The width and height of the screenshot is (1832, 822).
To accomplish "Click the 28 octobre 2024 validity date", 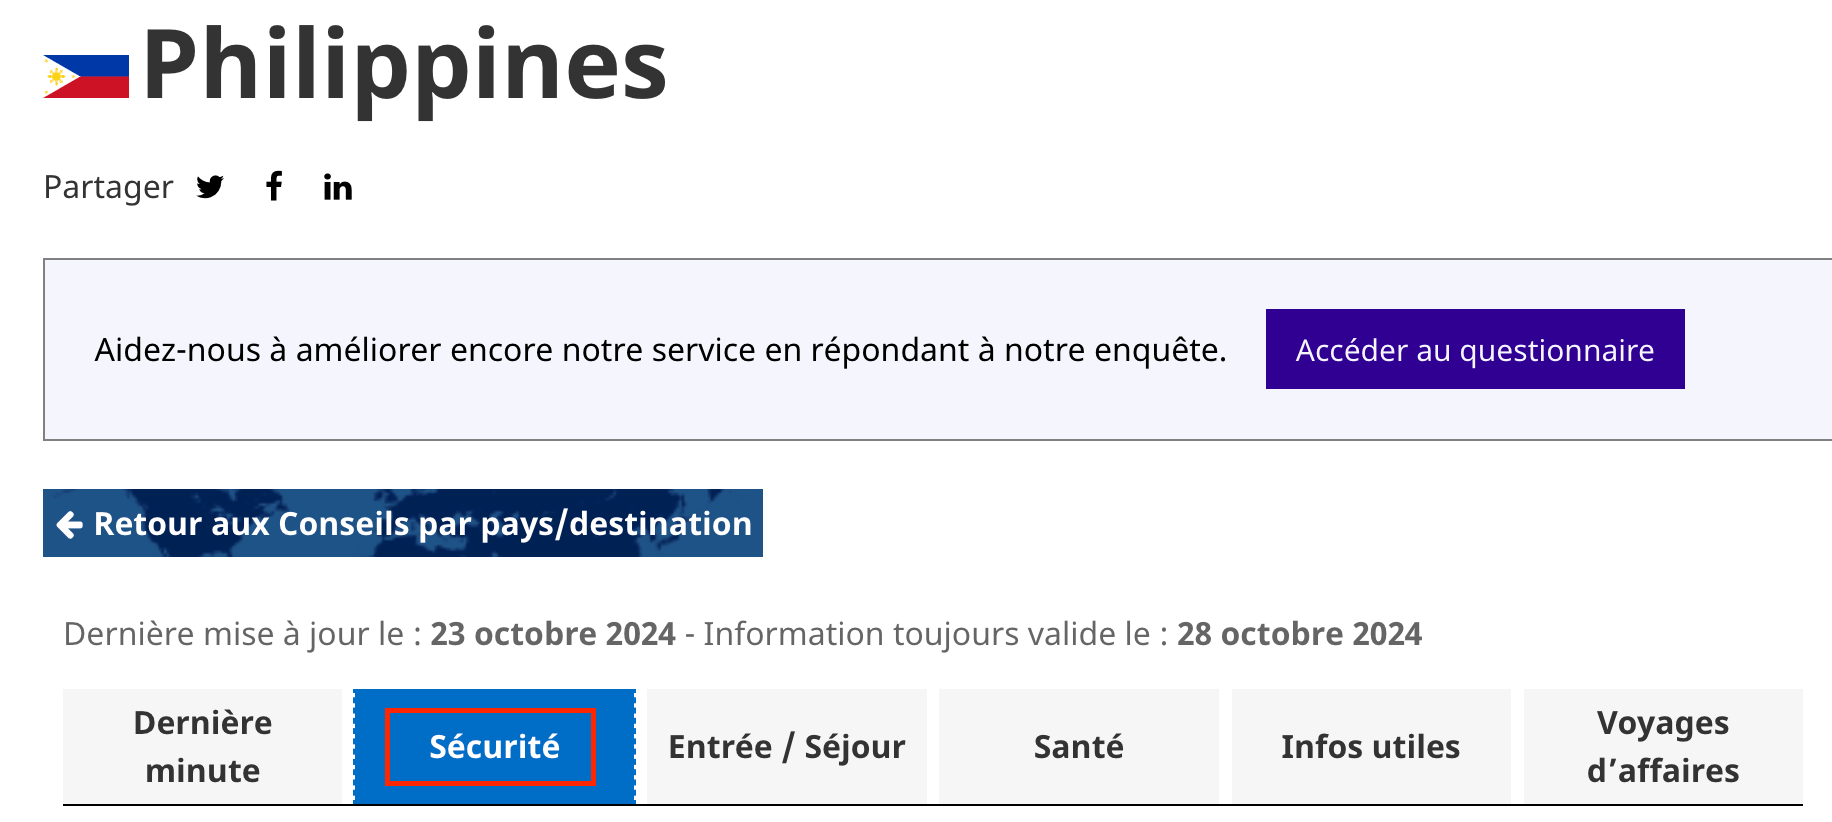I will [1299, 634].
